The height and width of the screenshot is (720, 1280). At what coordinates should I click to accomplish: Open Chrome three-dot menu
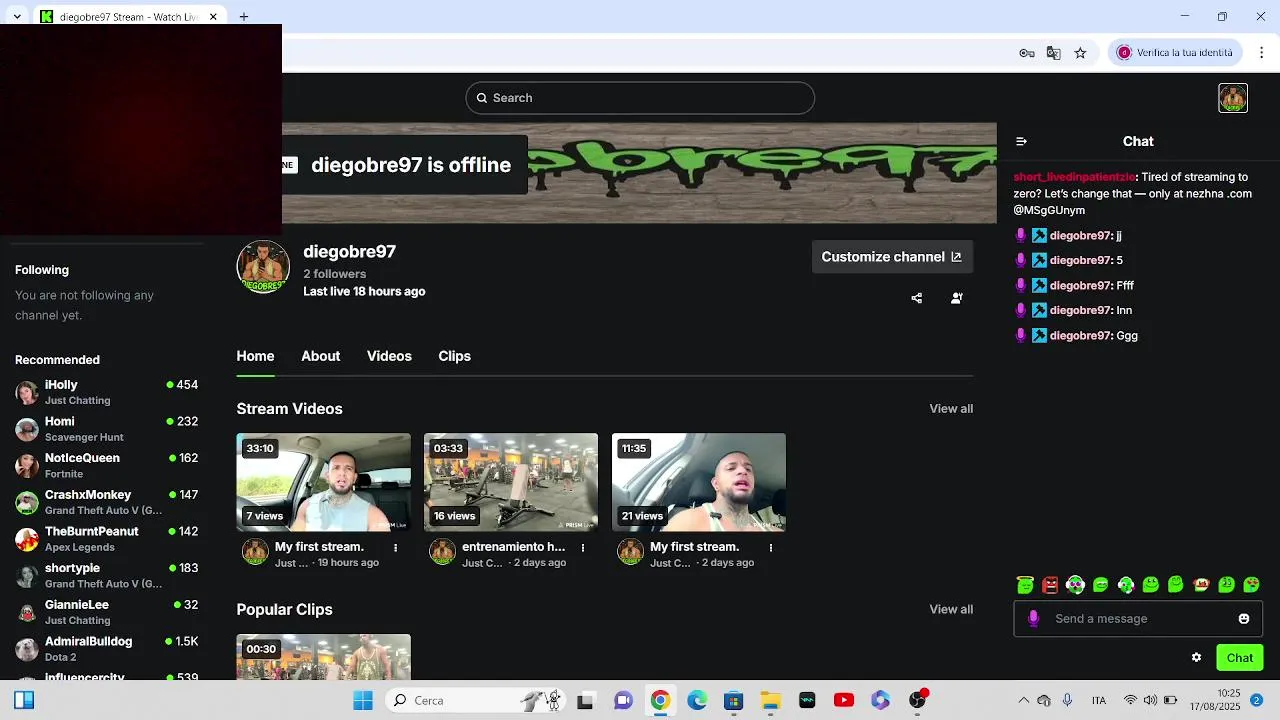[x=1263, y=53]
